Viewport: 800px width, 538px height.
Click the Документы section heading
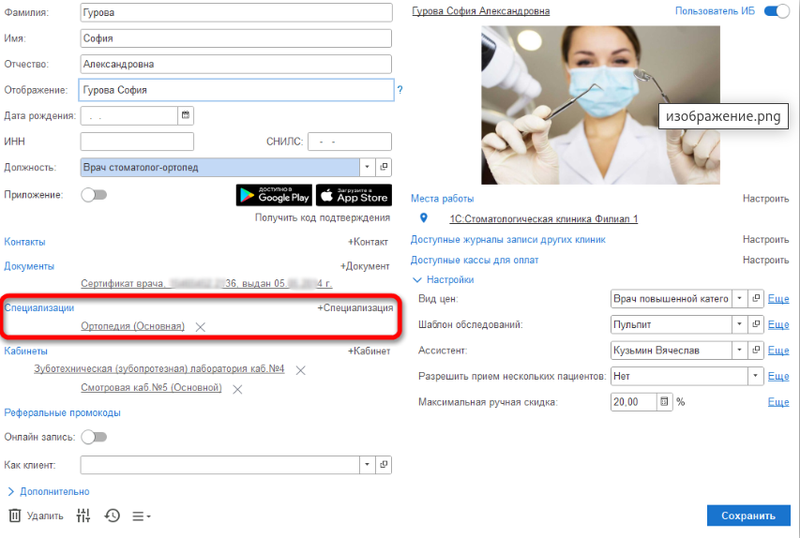click(29, 266)
